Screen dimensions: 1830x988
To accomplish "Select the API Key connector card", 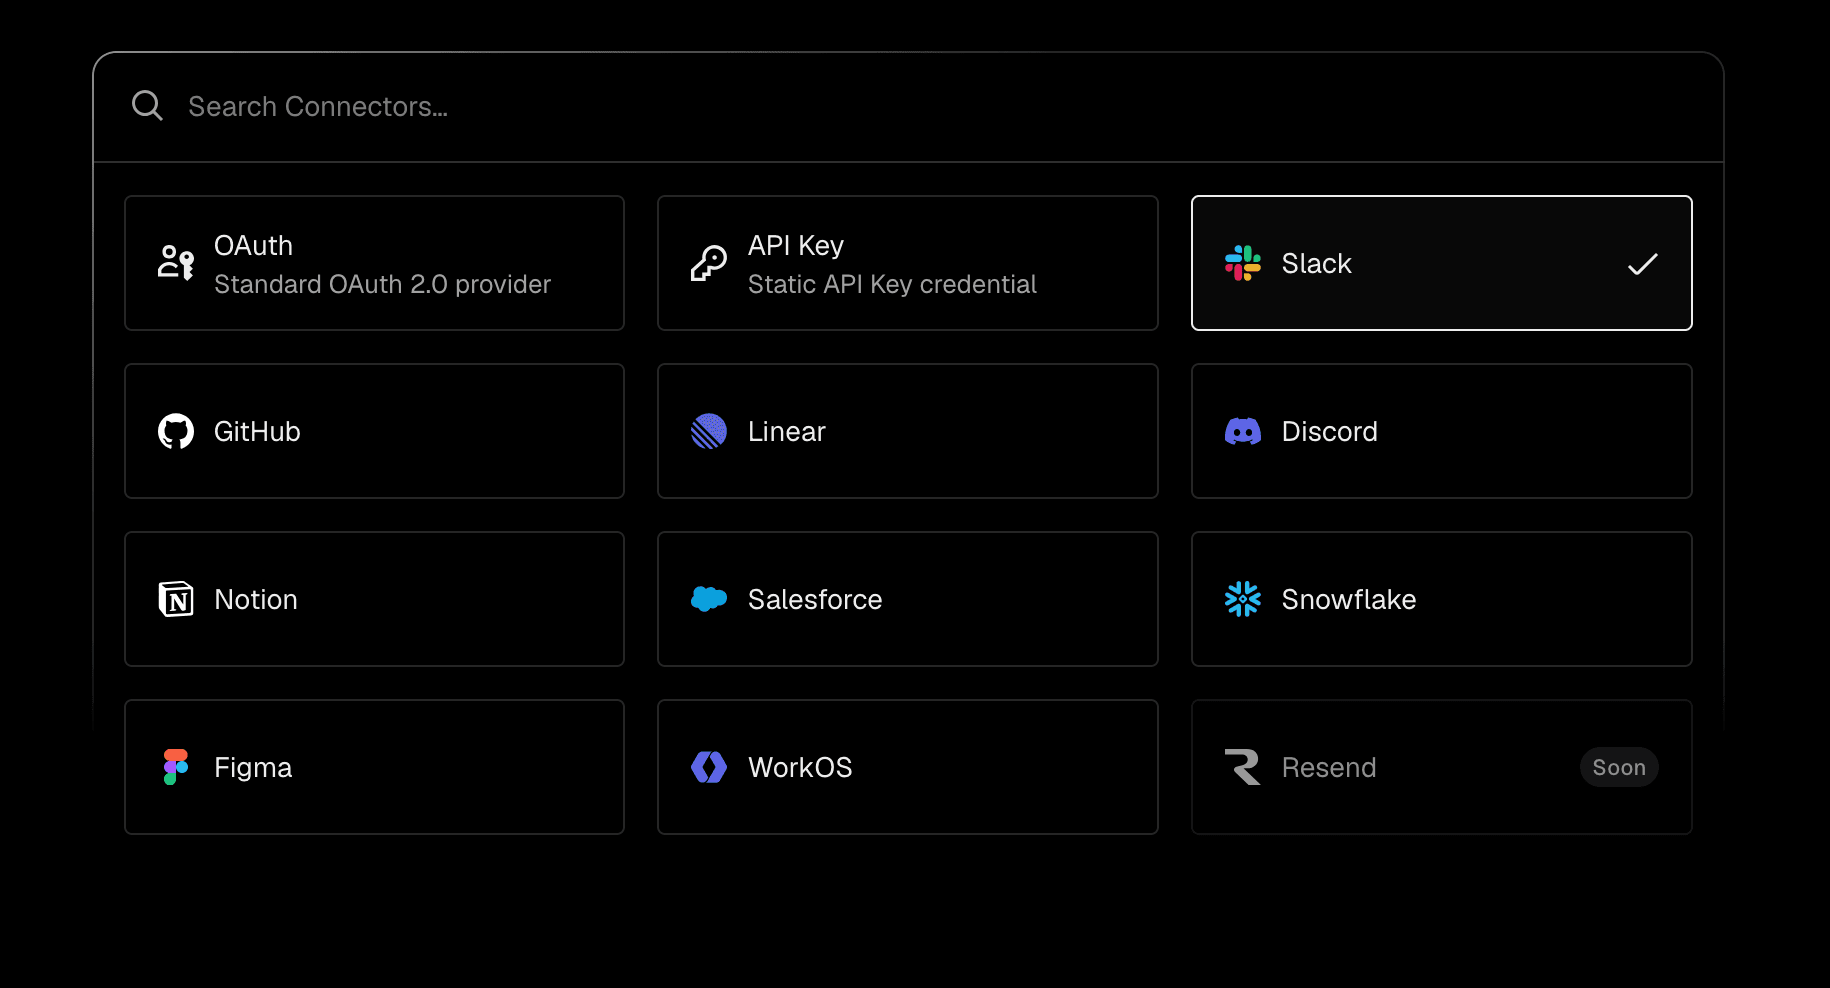I will [908, 263].
